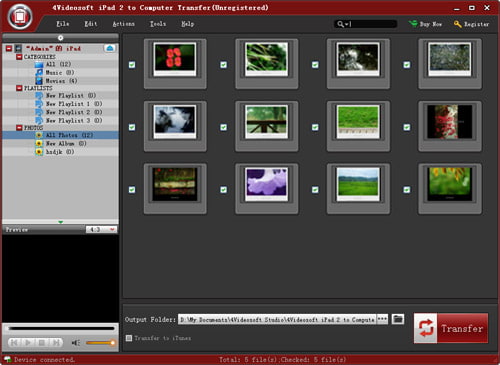Click the Buy Now cart icon
This screenshot has width=500, height=365.
pyautogui.click(x=413, y=24)
